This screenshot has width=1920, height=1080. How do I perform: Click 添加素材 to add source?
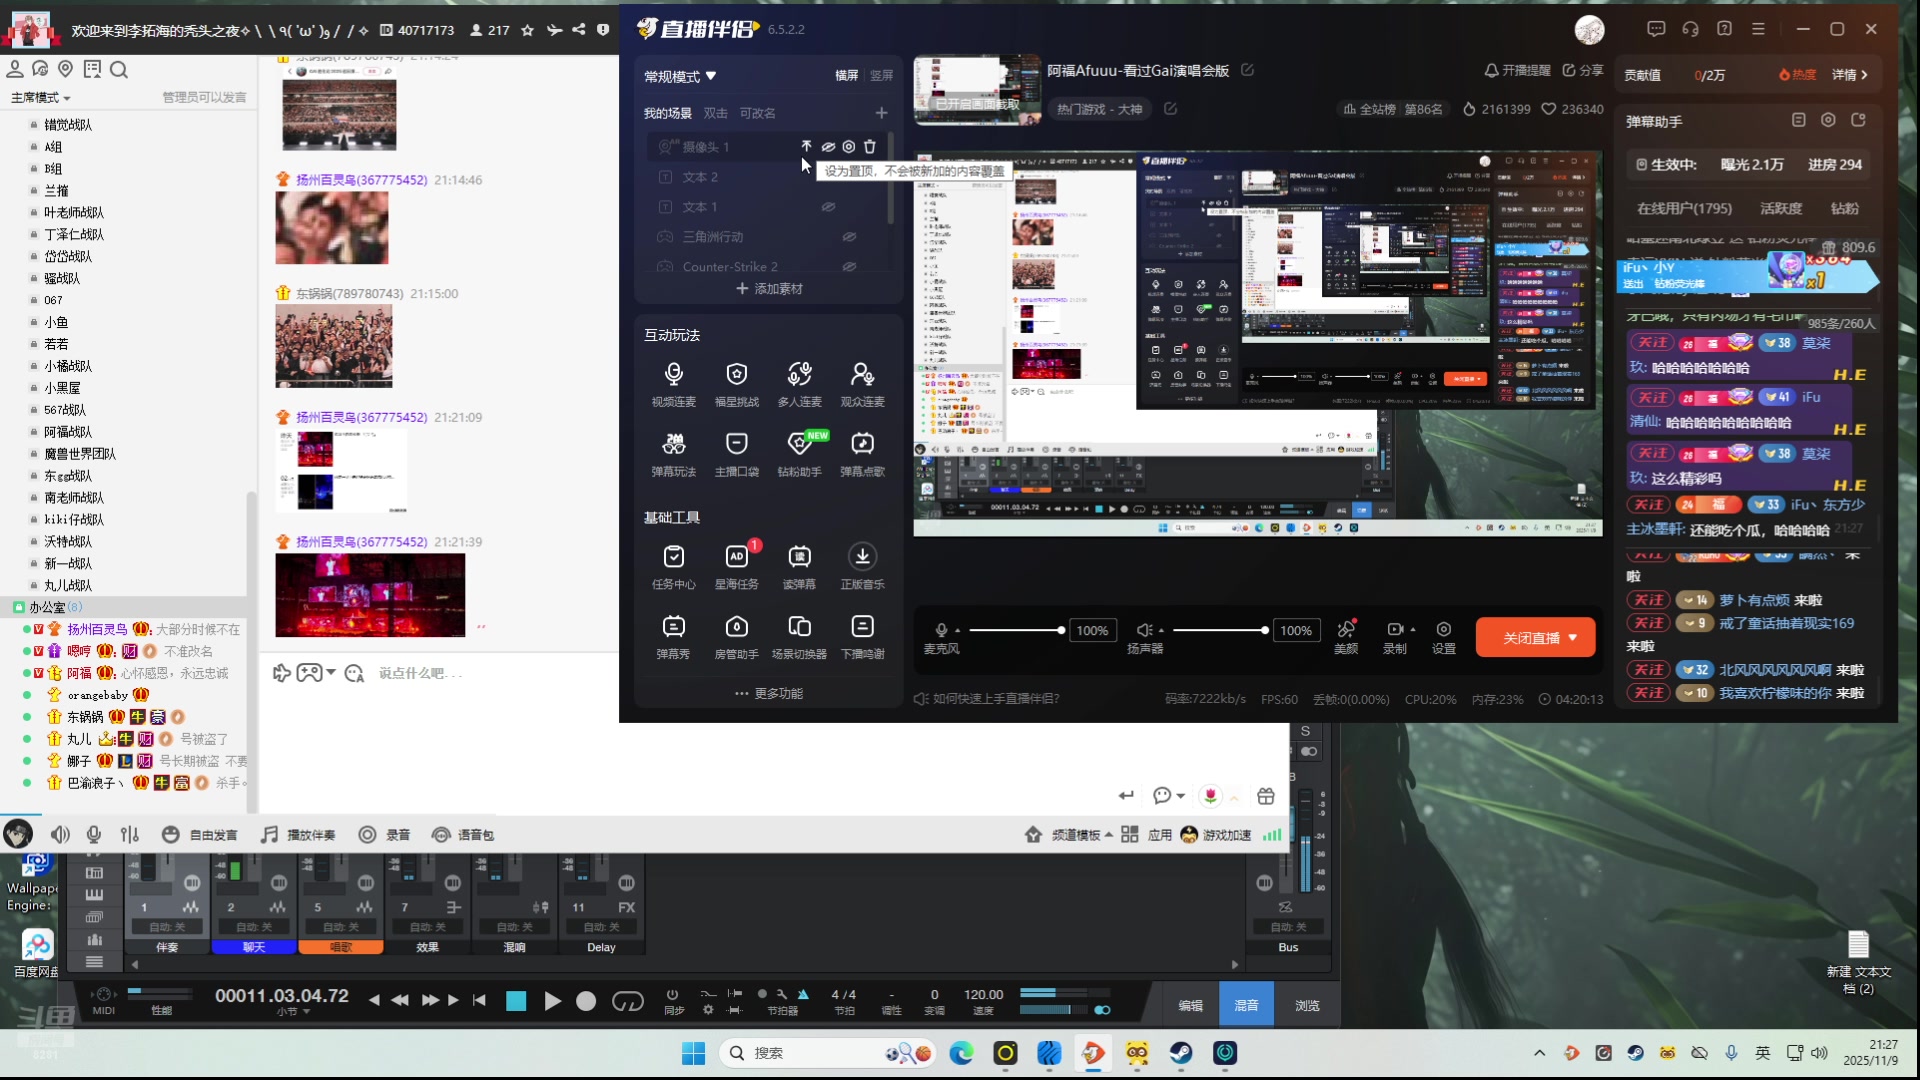769,289
